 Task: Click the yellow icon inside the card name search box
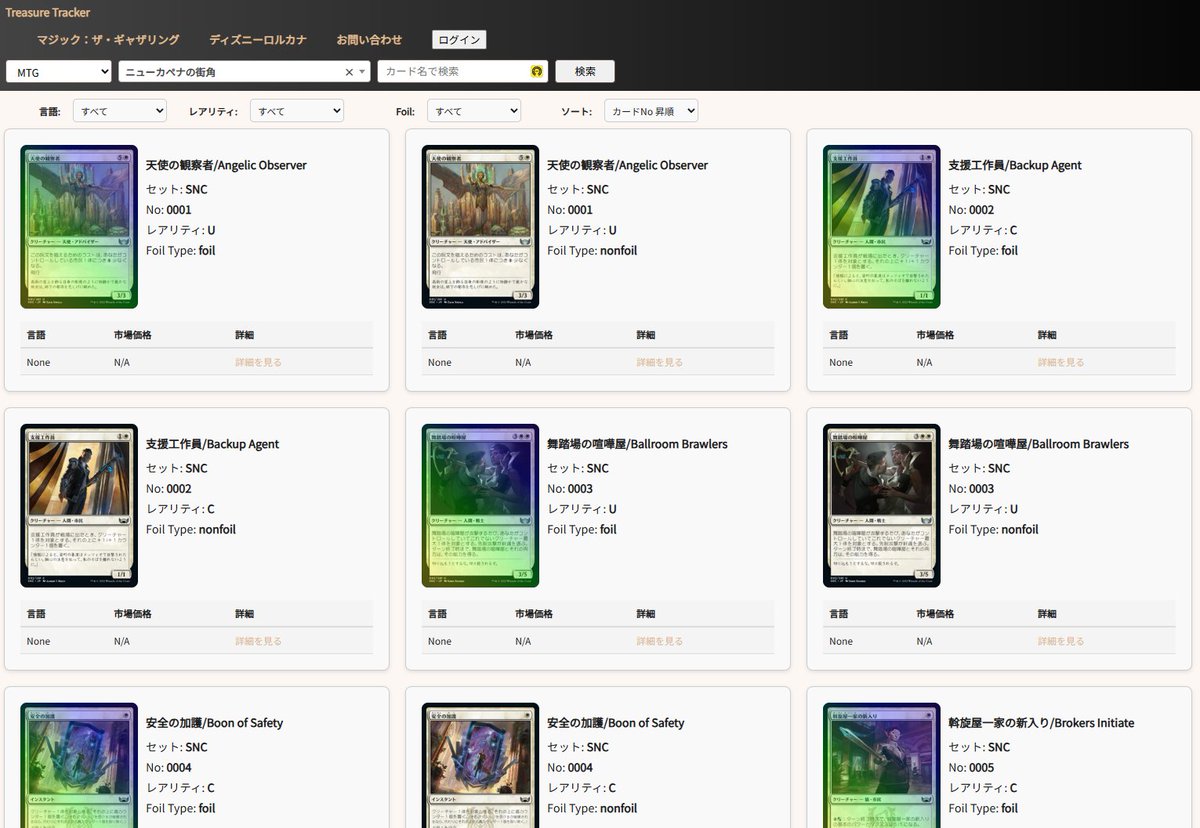(536, 71)
